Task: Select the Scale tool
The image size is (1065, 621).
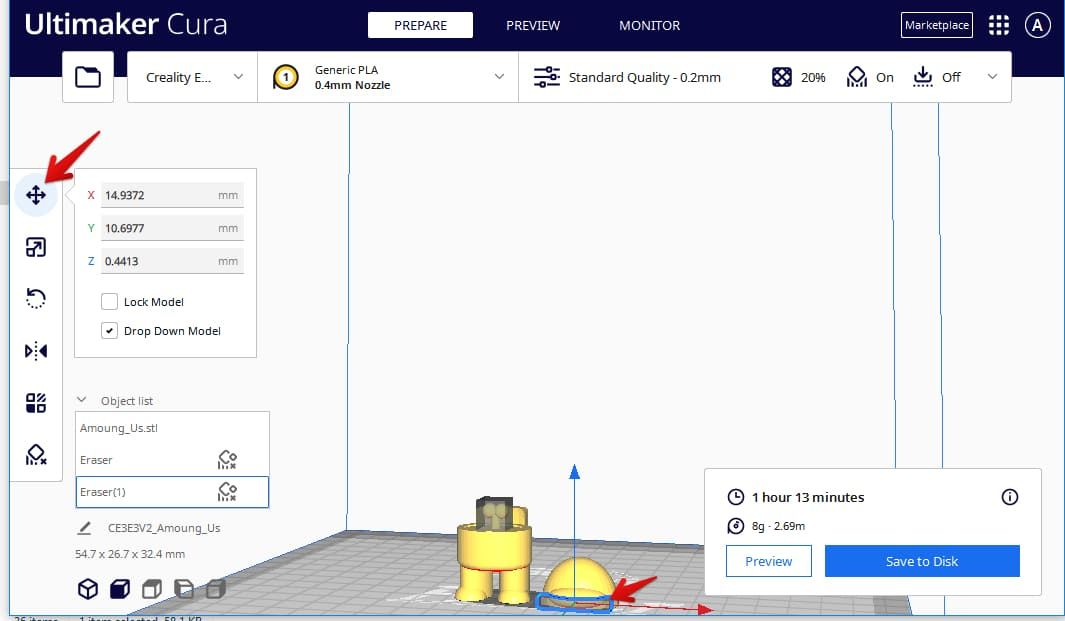Action: [36, 246]
